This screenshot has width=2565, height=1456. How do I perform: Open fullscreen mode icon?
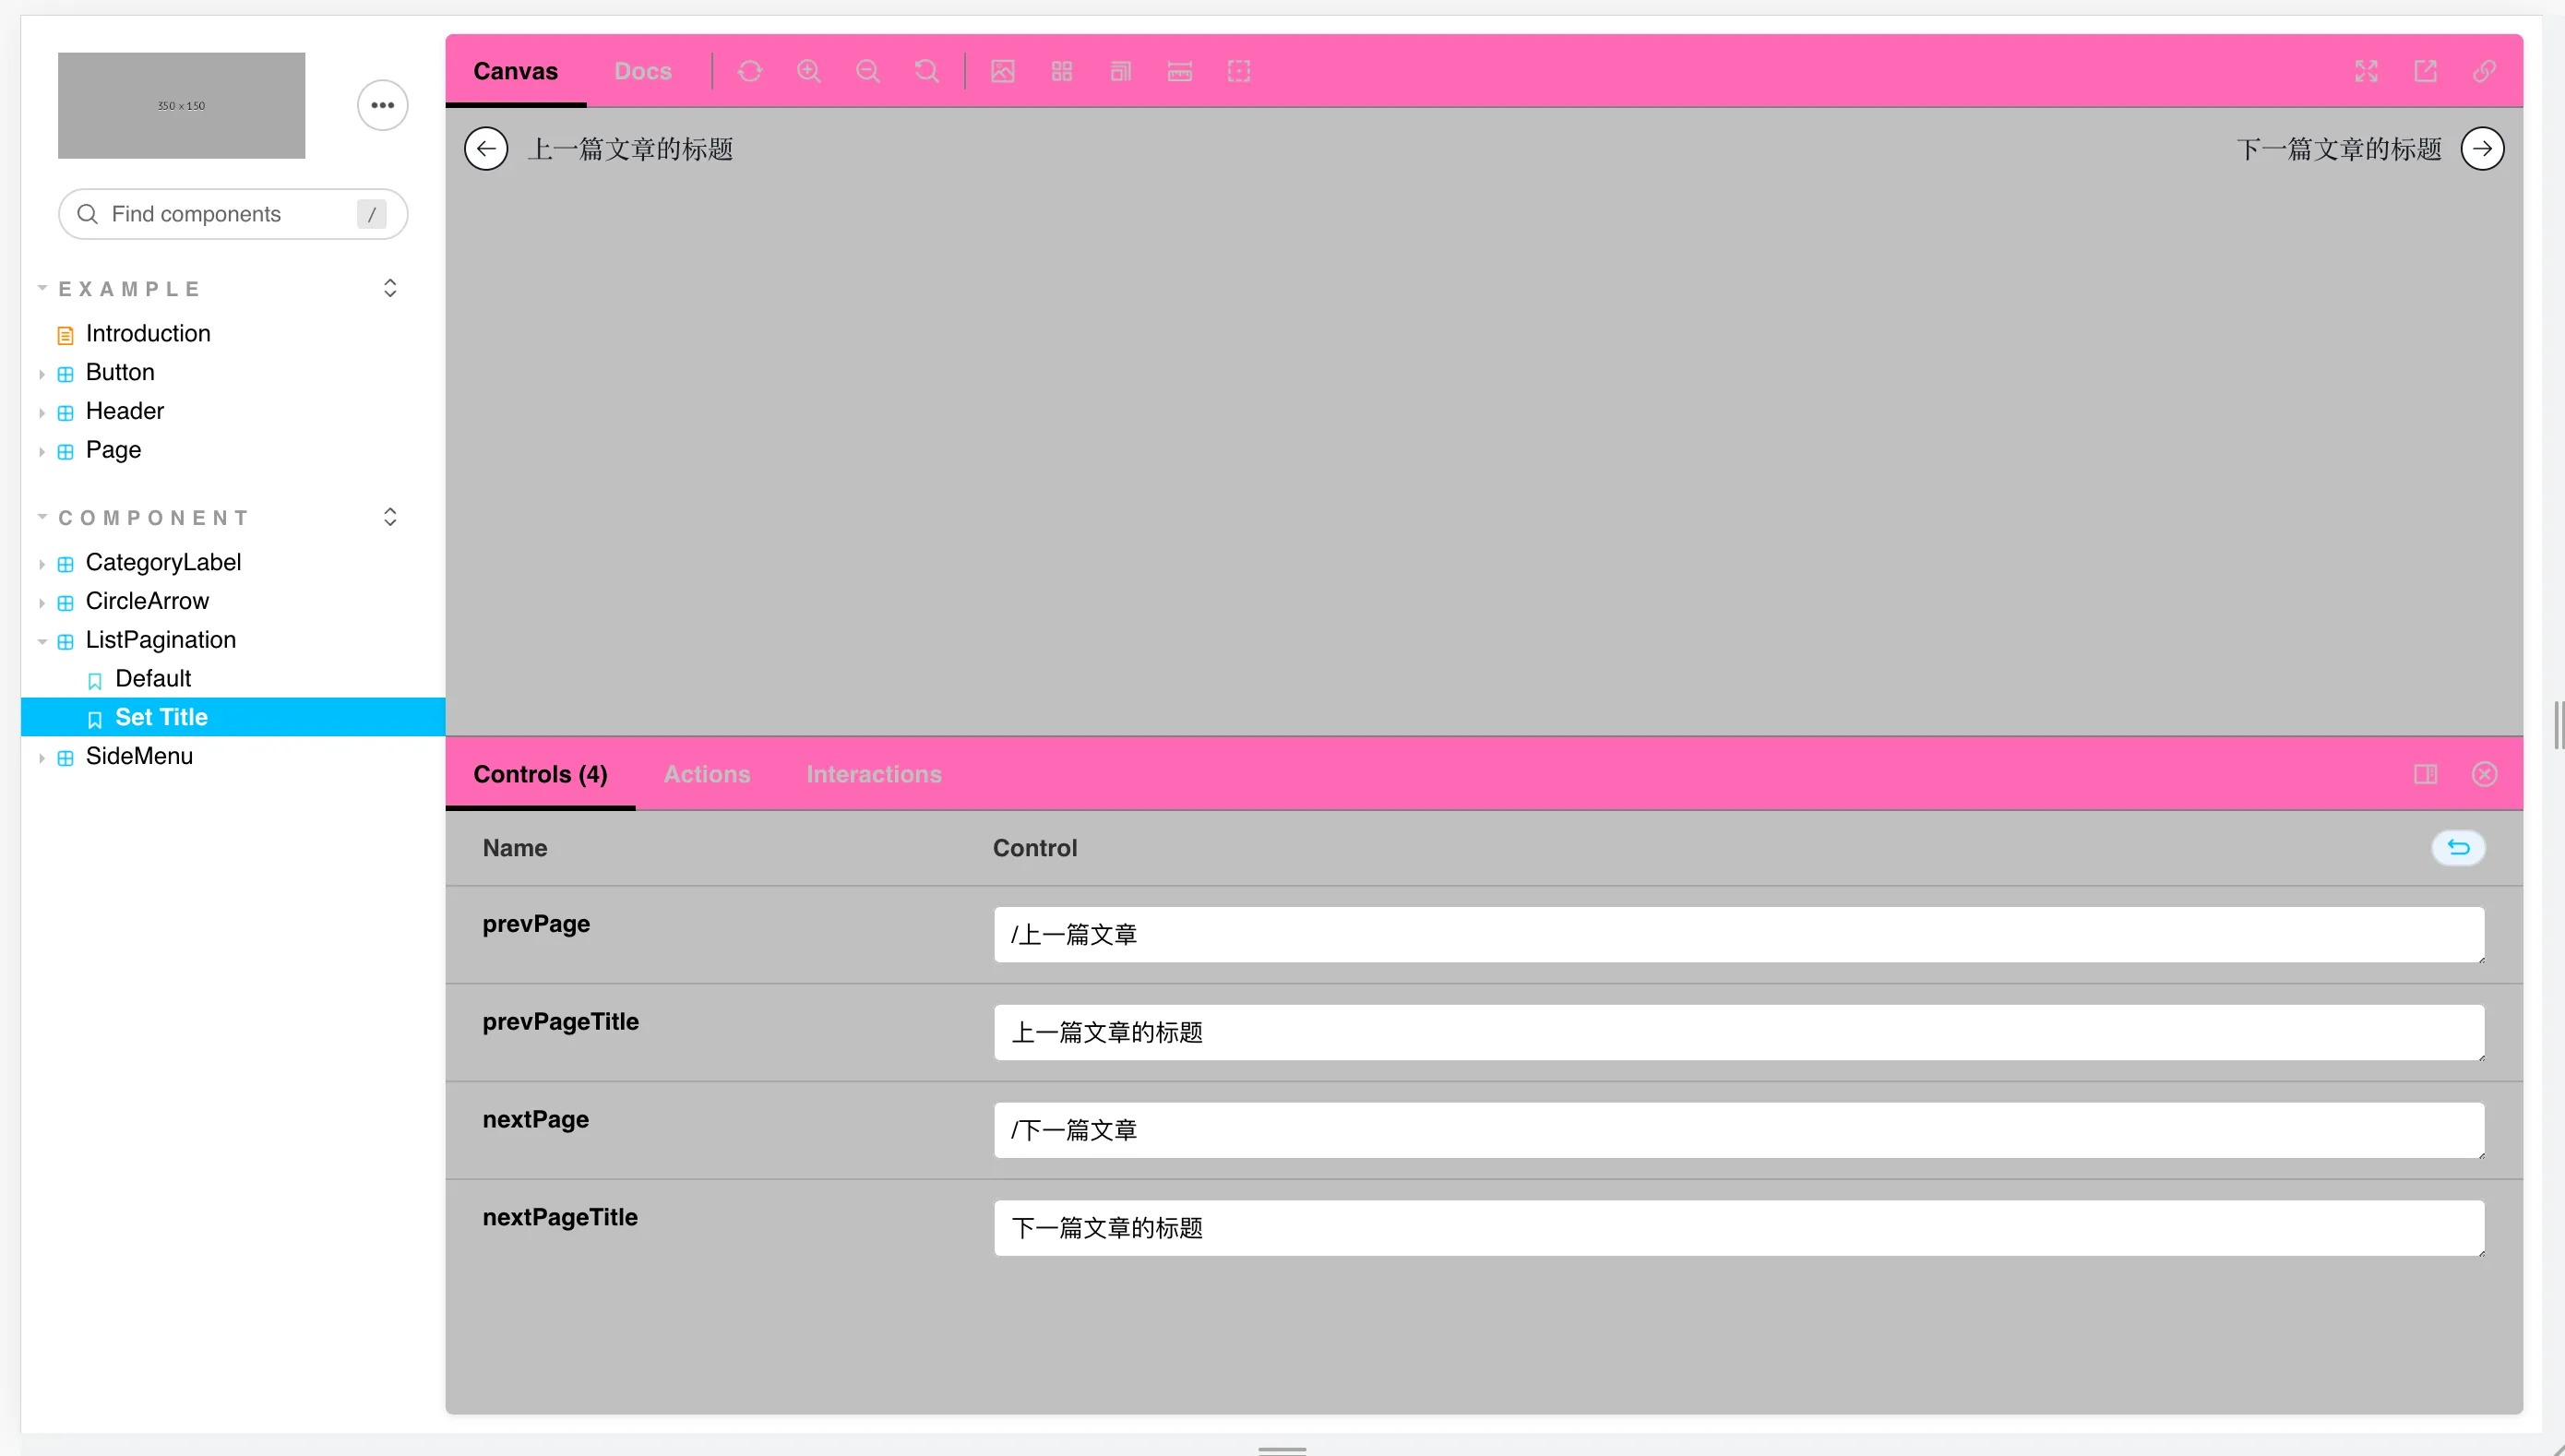2366,71
